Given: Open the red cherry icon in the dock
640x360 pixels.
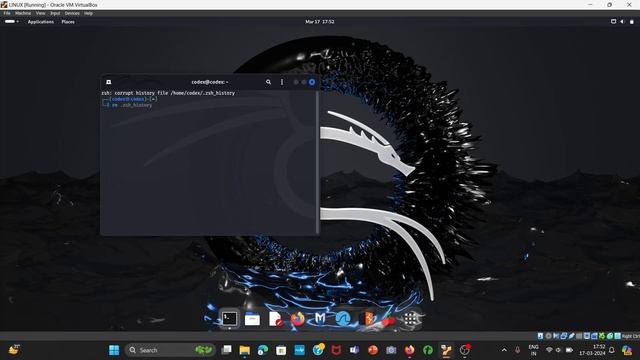Looking at the screenshot, I should 388,320.
